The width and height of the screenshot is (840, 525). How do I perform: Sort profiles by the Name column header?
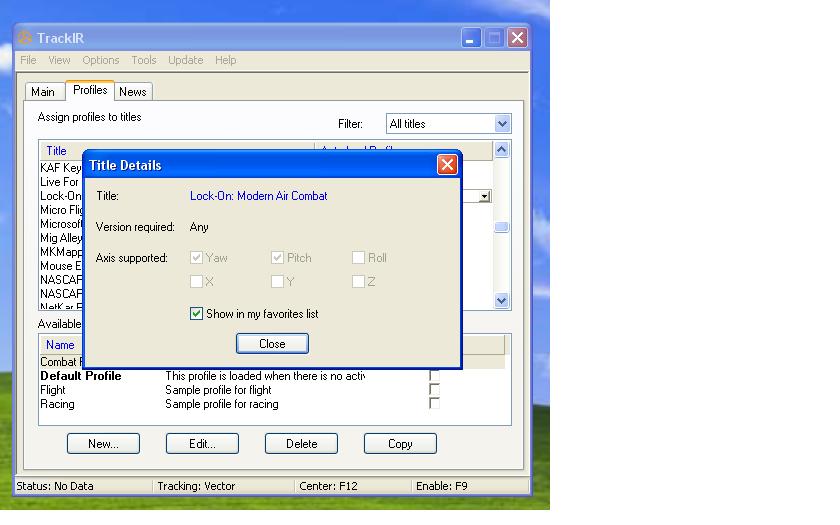[60, 345]
